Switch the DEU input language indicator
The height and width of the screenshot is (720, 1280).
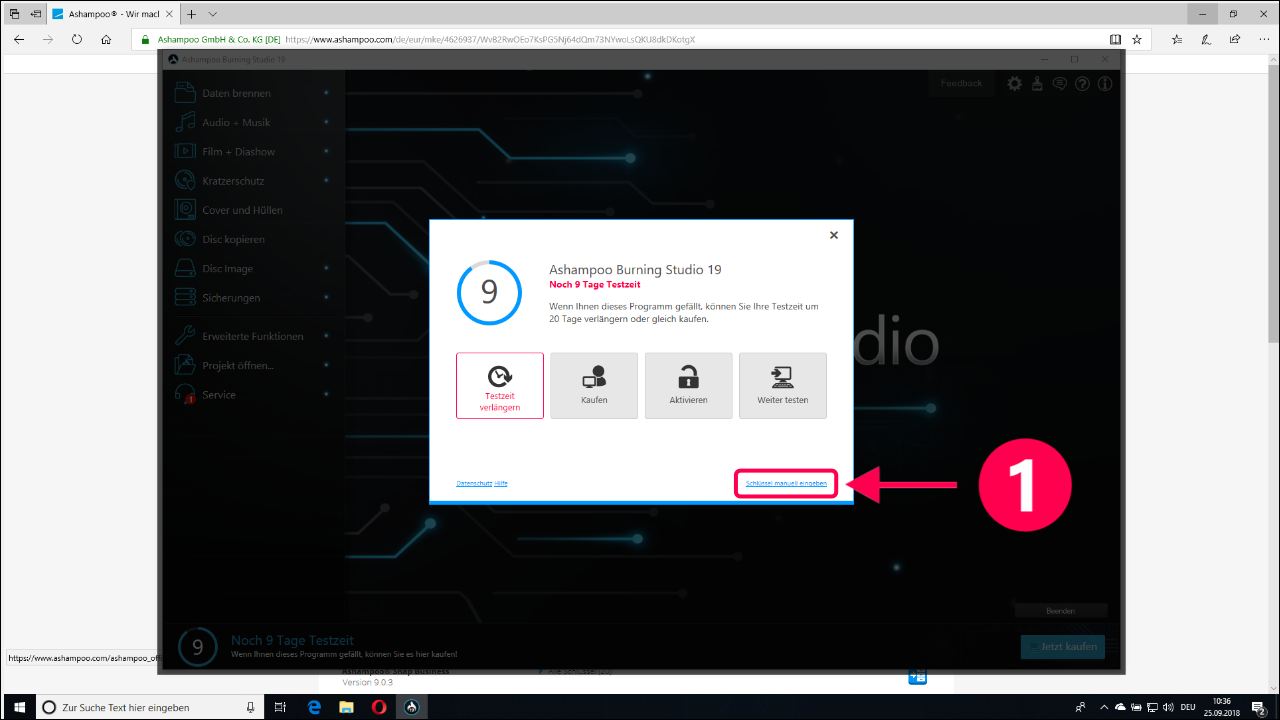tap(1188, 707)
